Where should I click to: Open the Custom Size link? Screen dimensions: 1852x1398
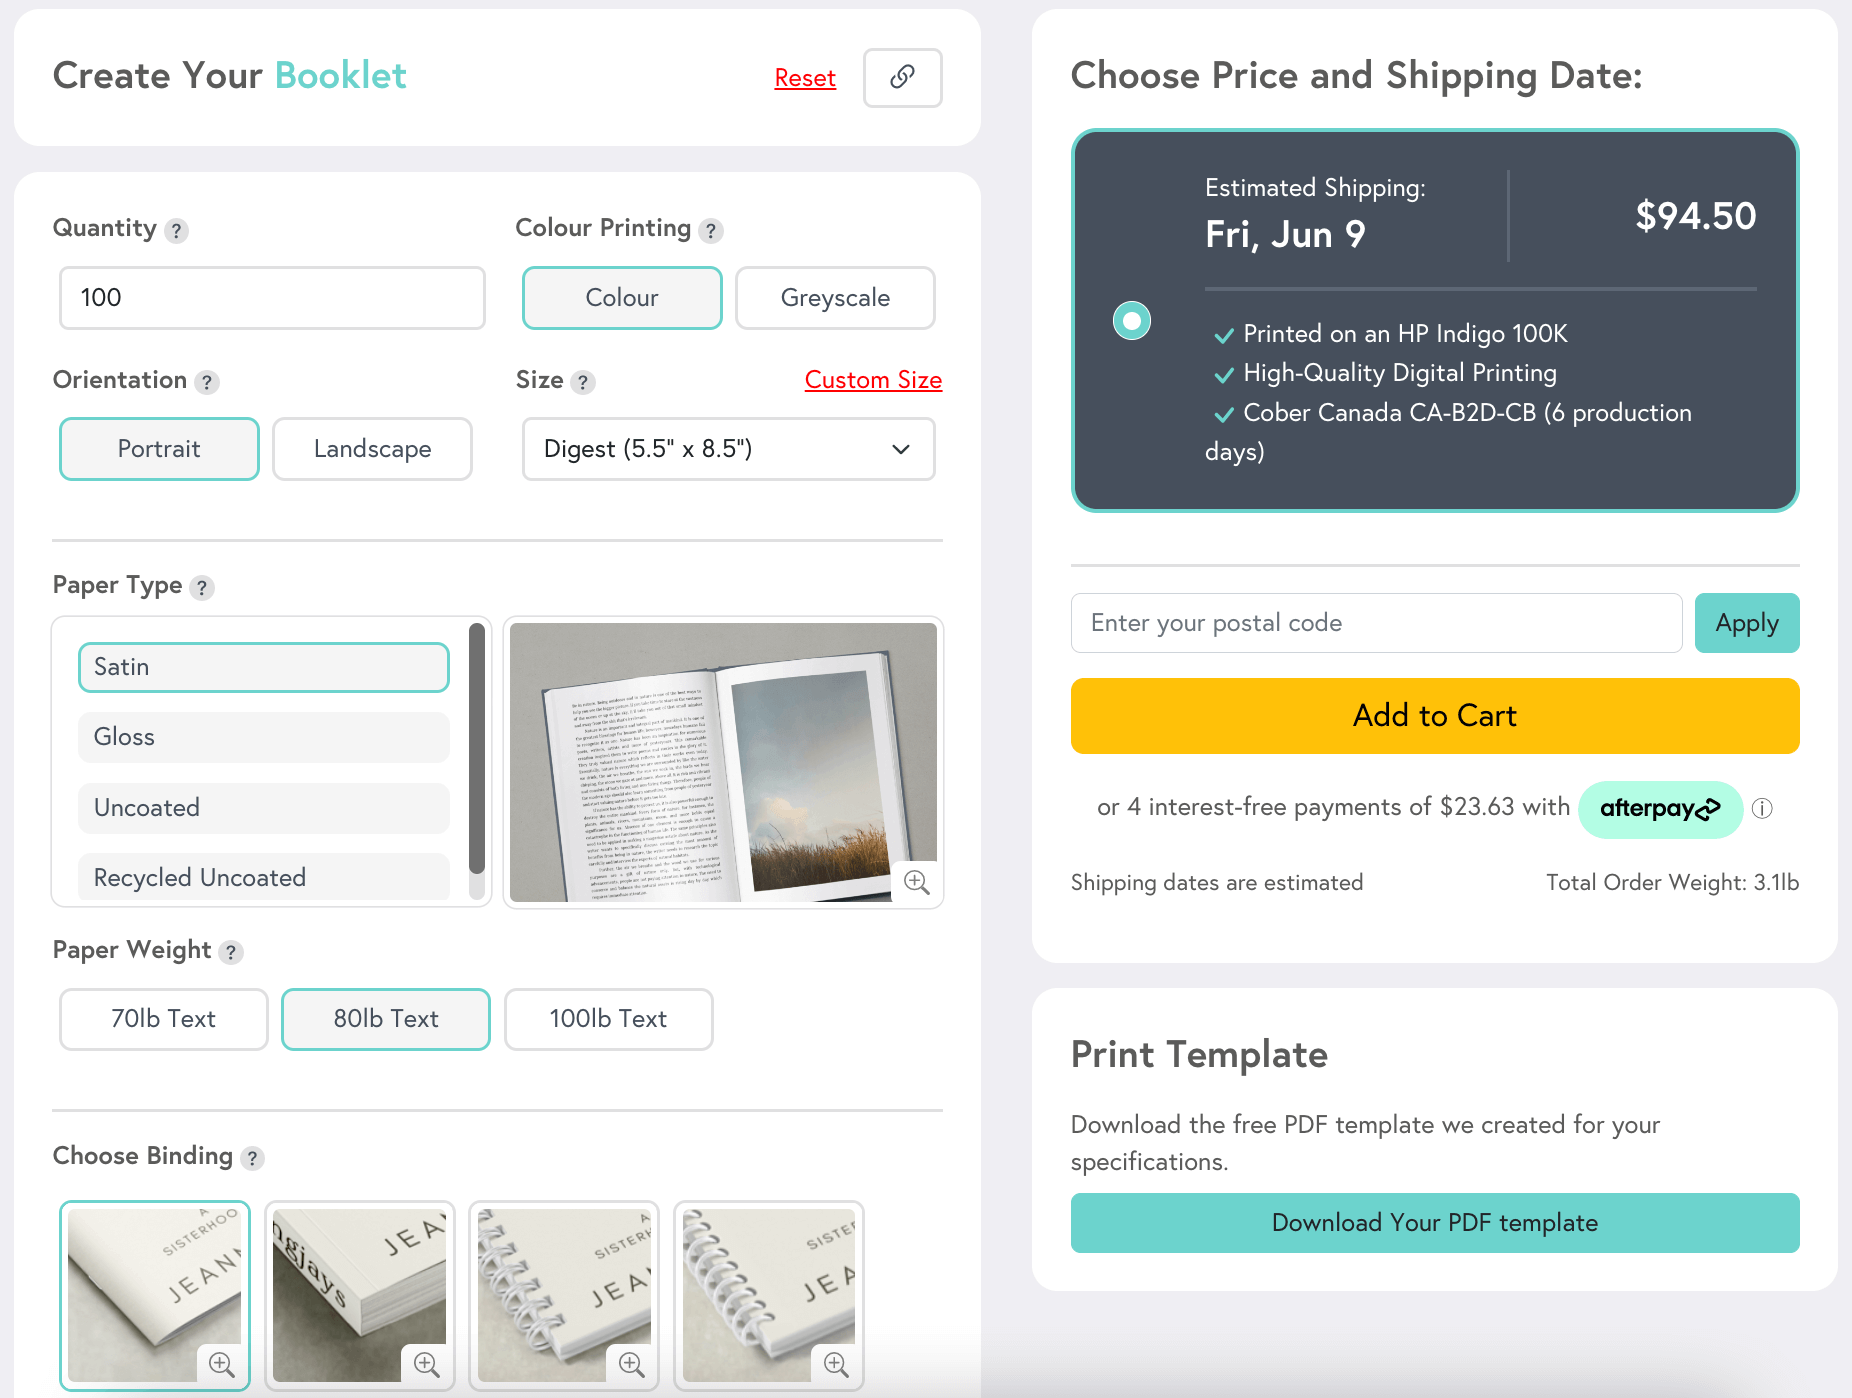tap(873, 380)
